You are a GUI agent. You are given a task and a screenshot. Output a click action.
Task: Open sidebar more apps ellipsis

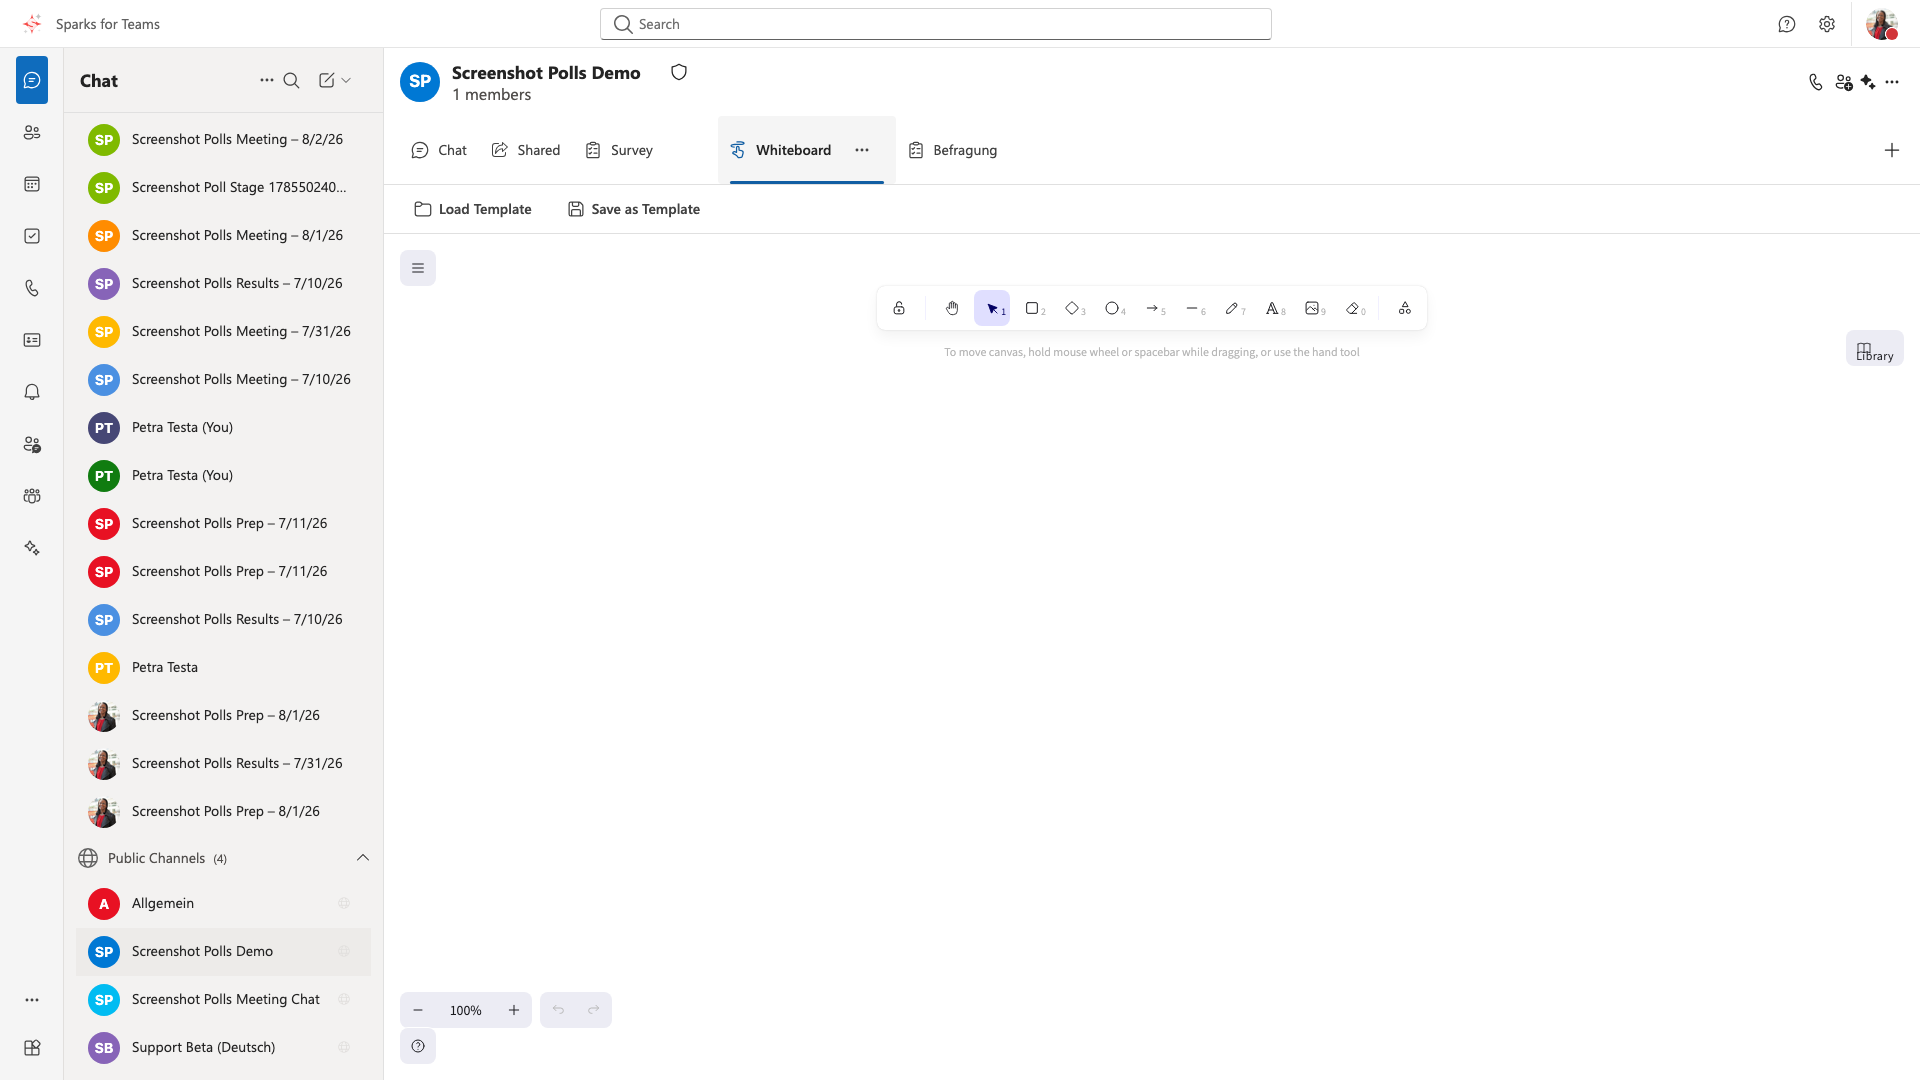32,1000
